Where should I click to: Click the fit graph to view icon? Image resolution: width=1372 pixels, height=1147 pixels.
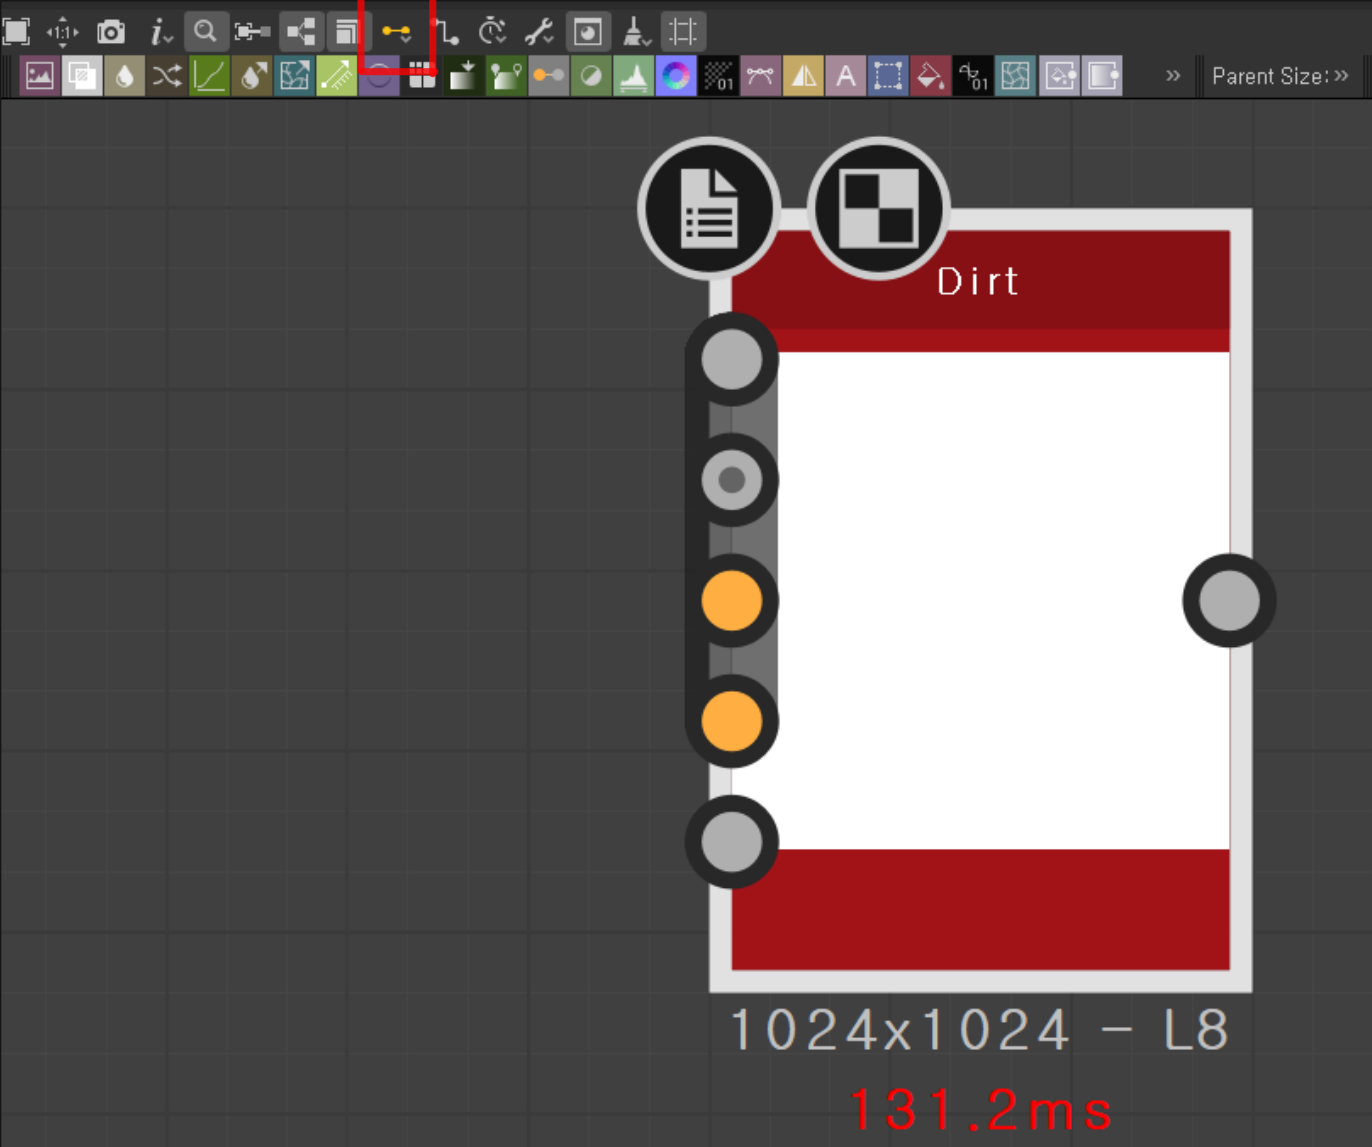(x=16, y=32)
